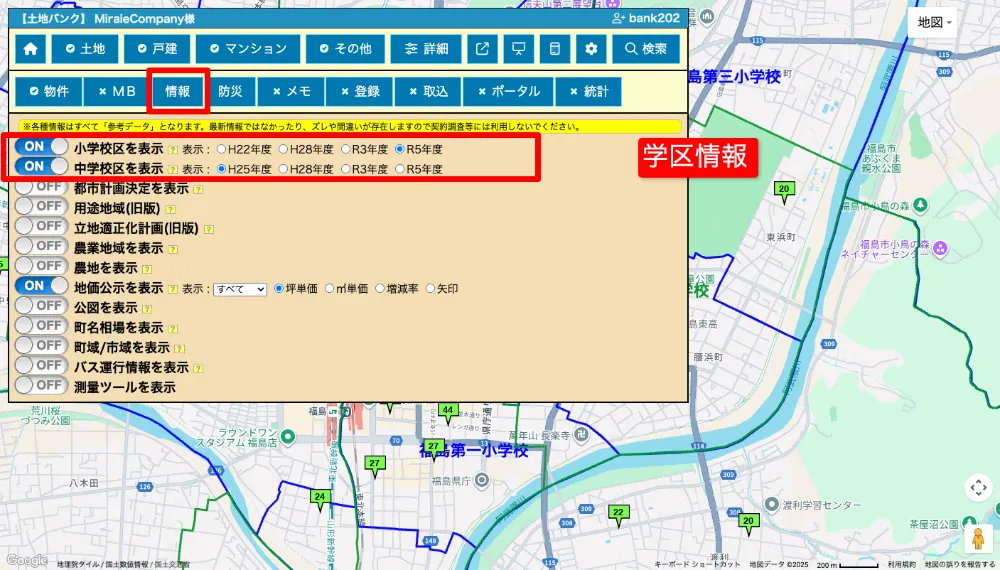1000x570 pixels.
Task: Switch to the 統計 tab
Action: point(589,91)
